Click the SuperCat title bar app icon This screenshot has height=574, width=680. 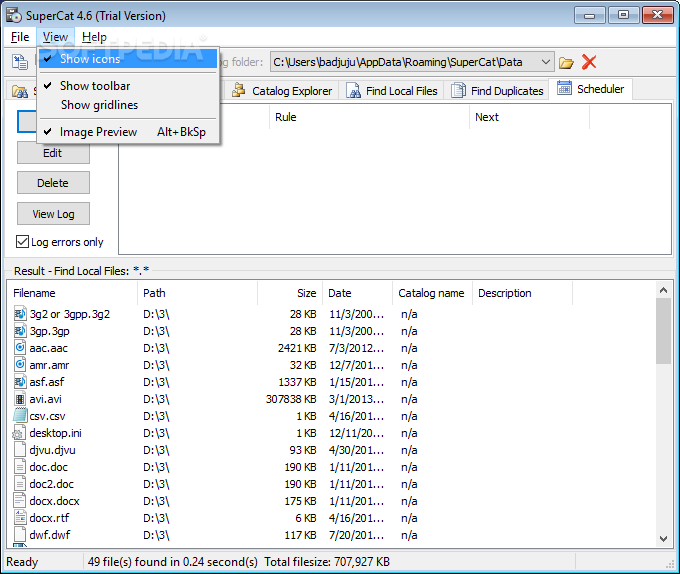point(13,15)
